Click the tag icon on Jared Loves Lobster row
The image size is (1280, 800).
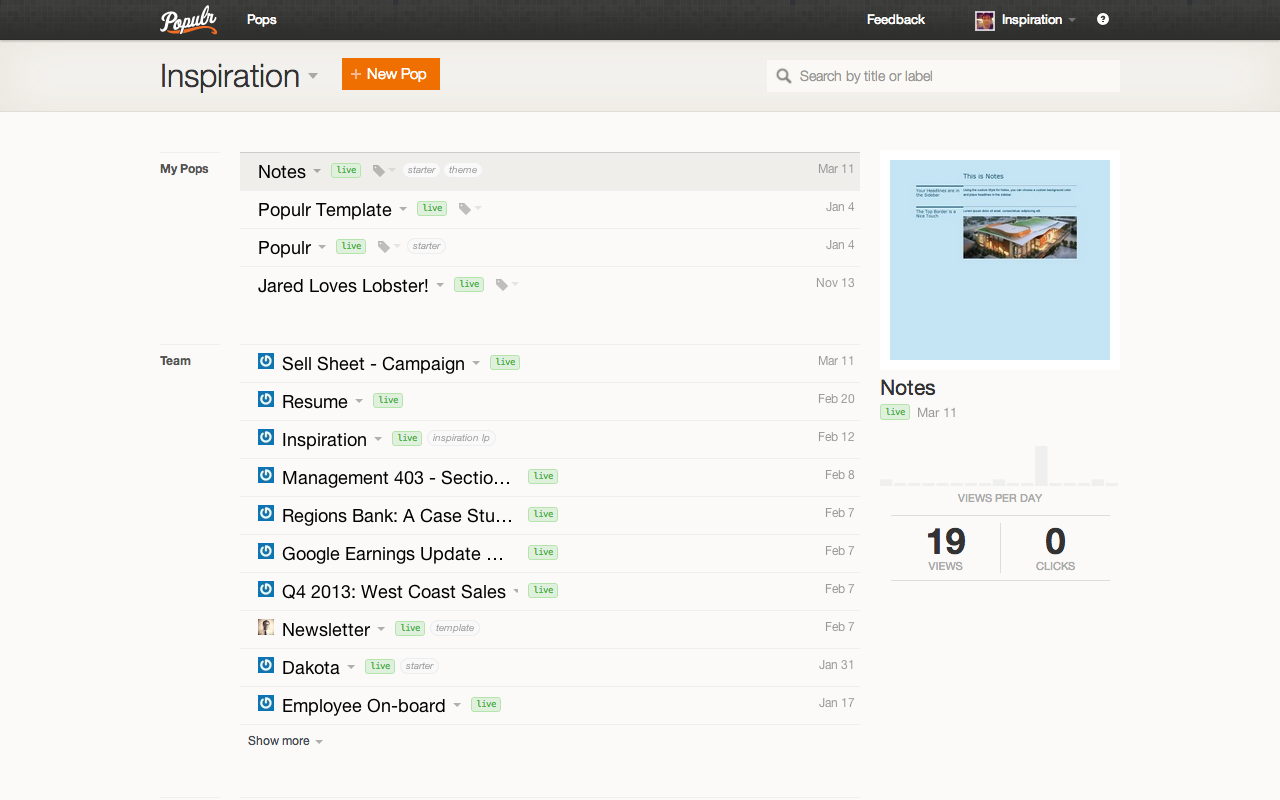[x=502, y=285]
